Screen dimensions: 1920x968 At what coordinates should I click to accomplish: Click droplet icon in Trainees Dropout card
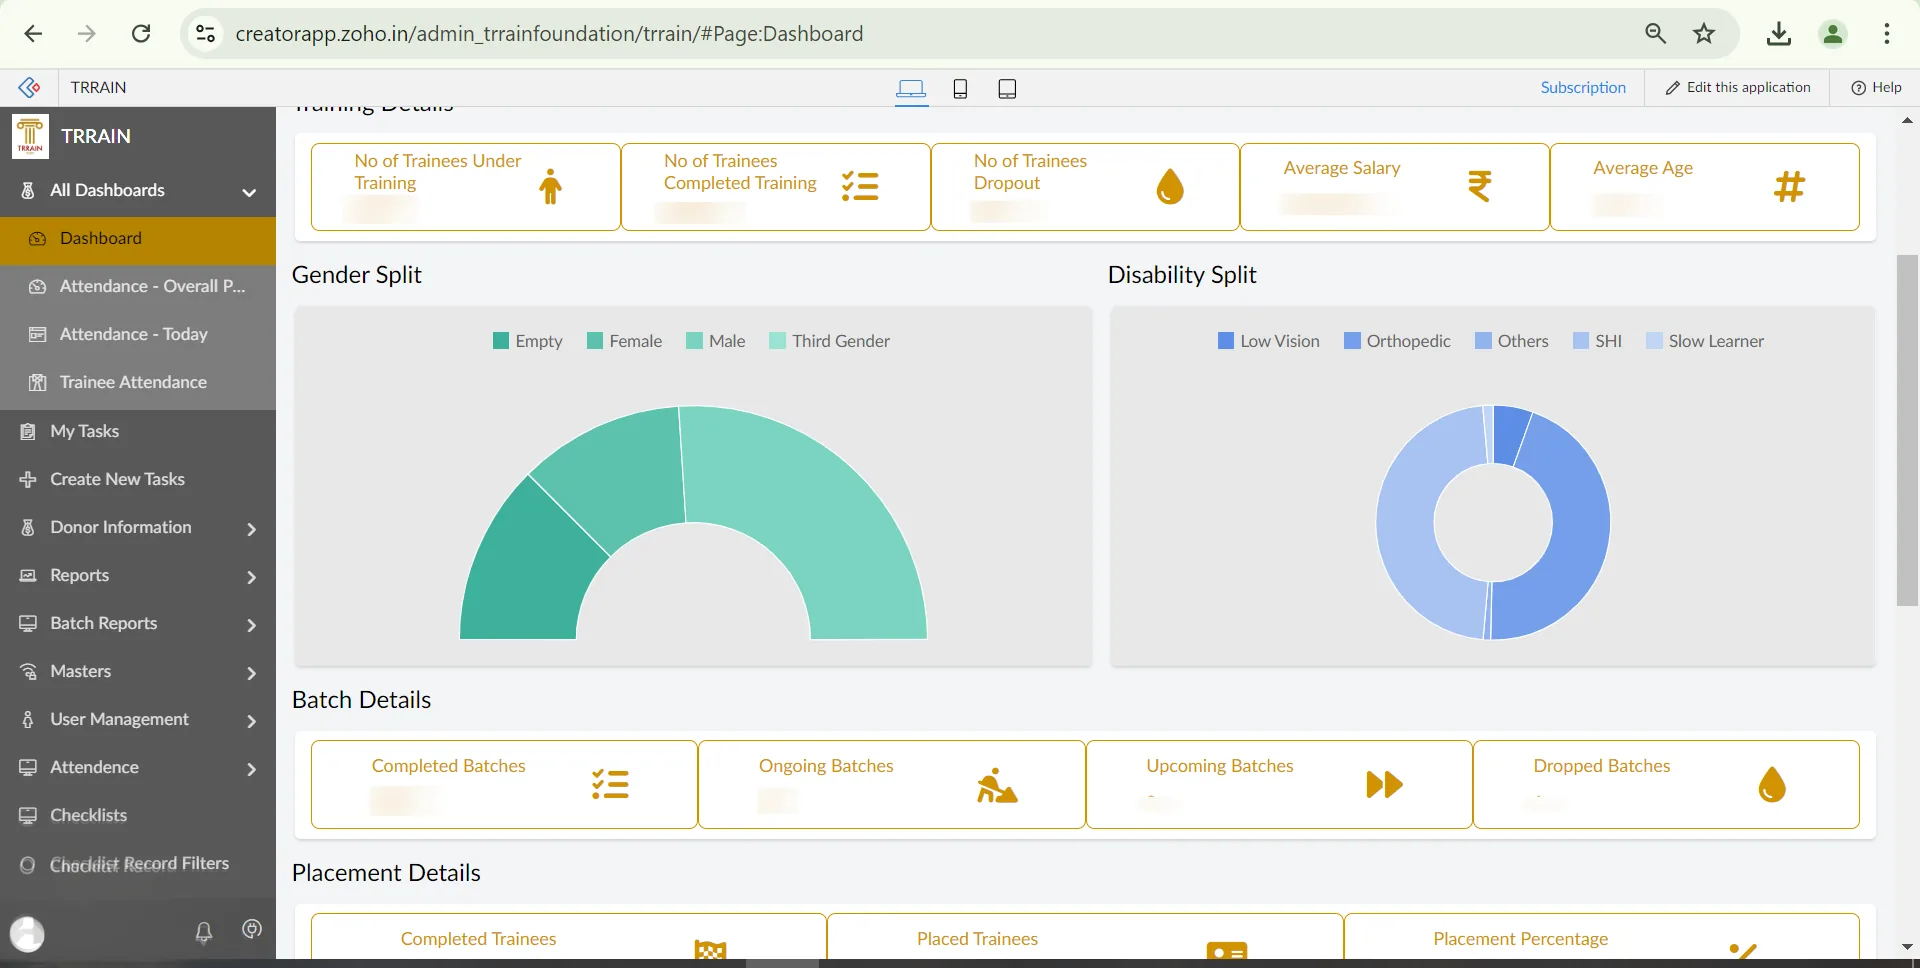tap(1170, 186)
